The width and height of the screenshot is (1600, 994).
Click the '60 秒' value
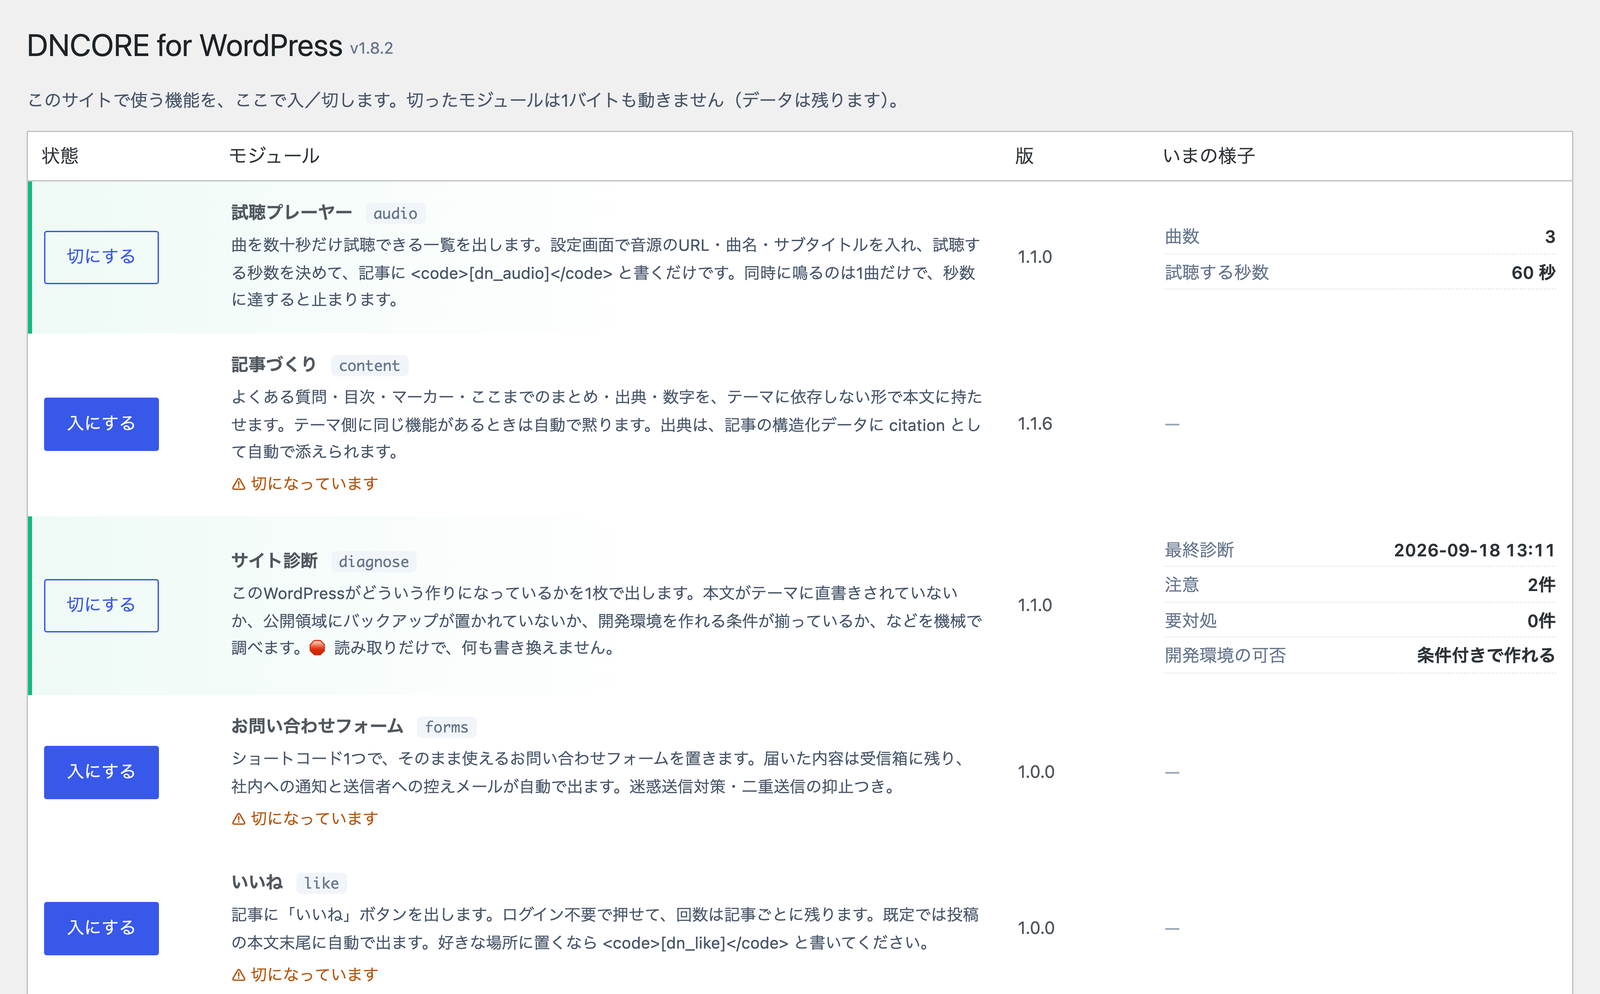tap(1533, 273)
